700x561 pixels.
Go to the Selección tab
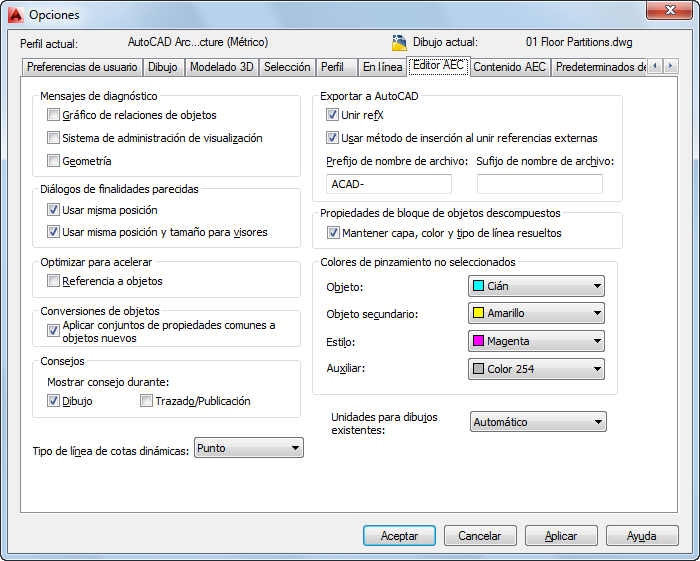(287, 67)
